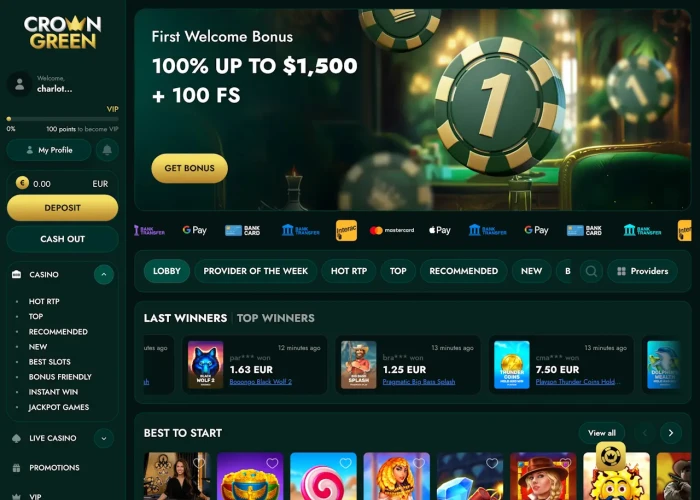Click the VIP points progress bar
This screenshot has height=500, width=700.
click(62, 119)
